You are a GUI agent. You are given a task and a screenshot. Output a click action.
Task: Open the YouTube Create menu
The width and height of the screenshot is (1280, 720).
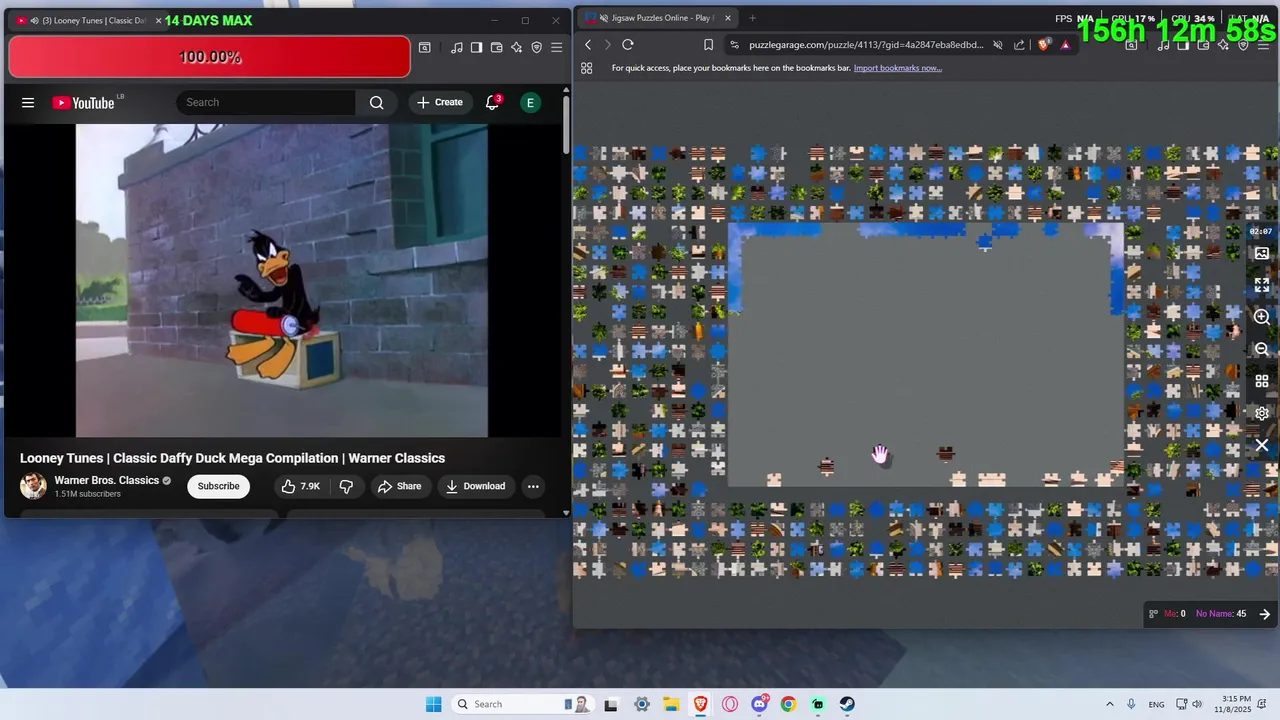[440, 102]
